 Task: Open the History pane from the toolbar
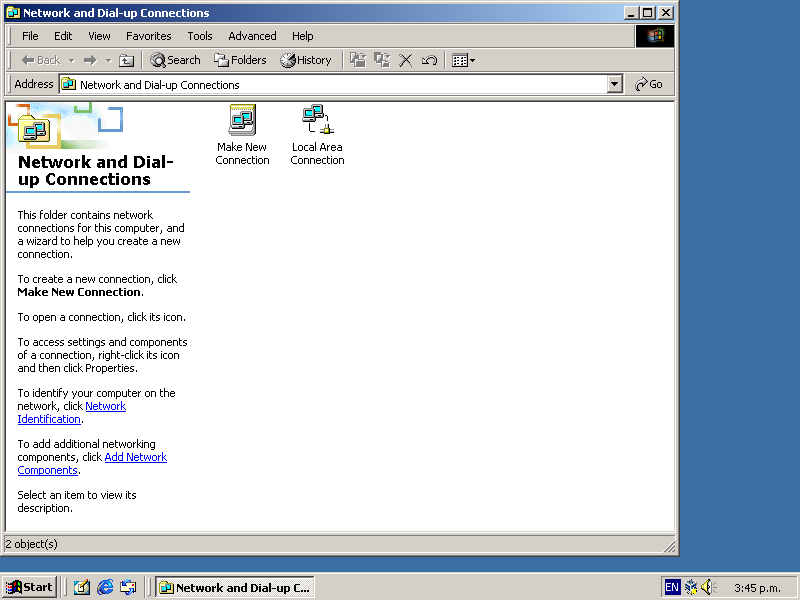[306, 60]
